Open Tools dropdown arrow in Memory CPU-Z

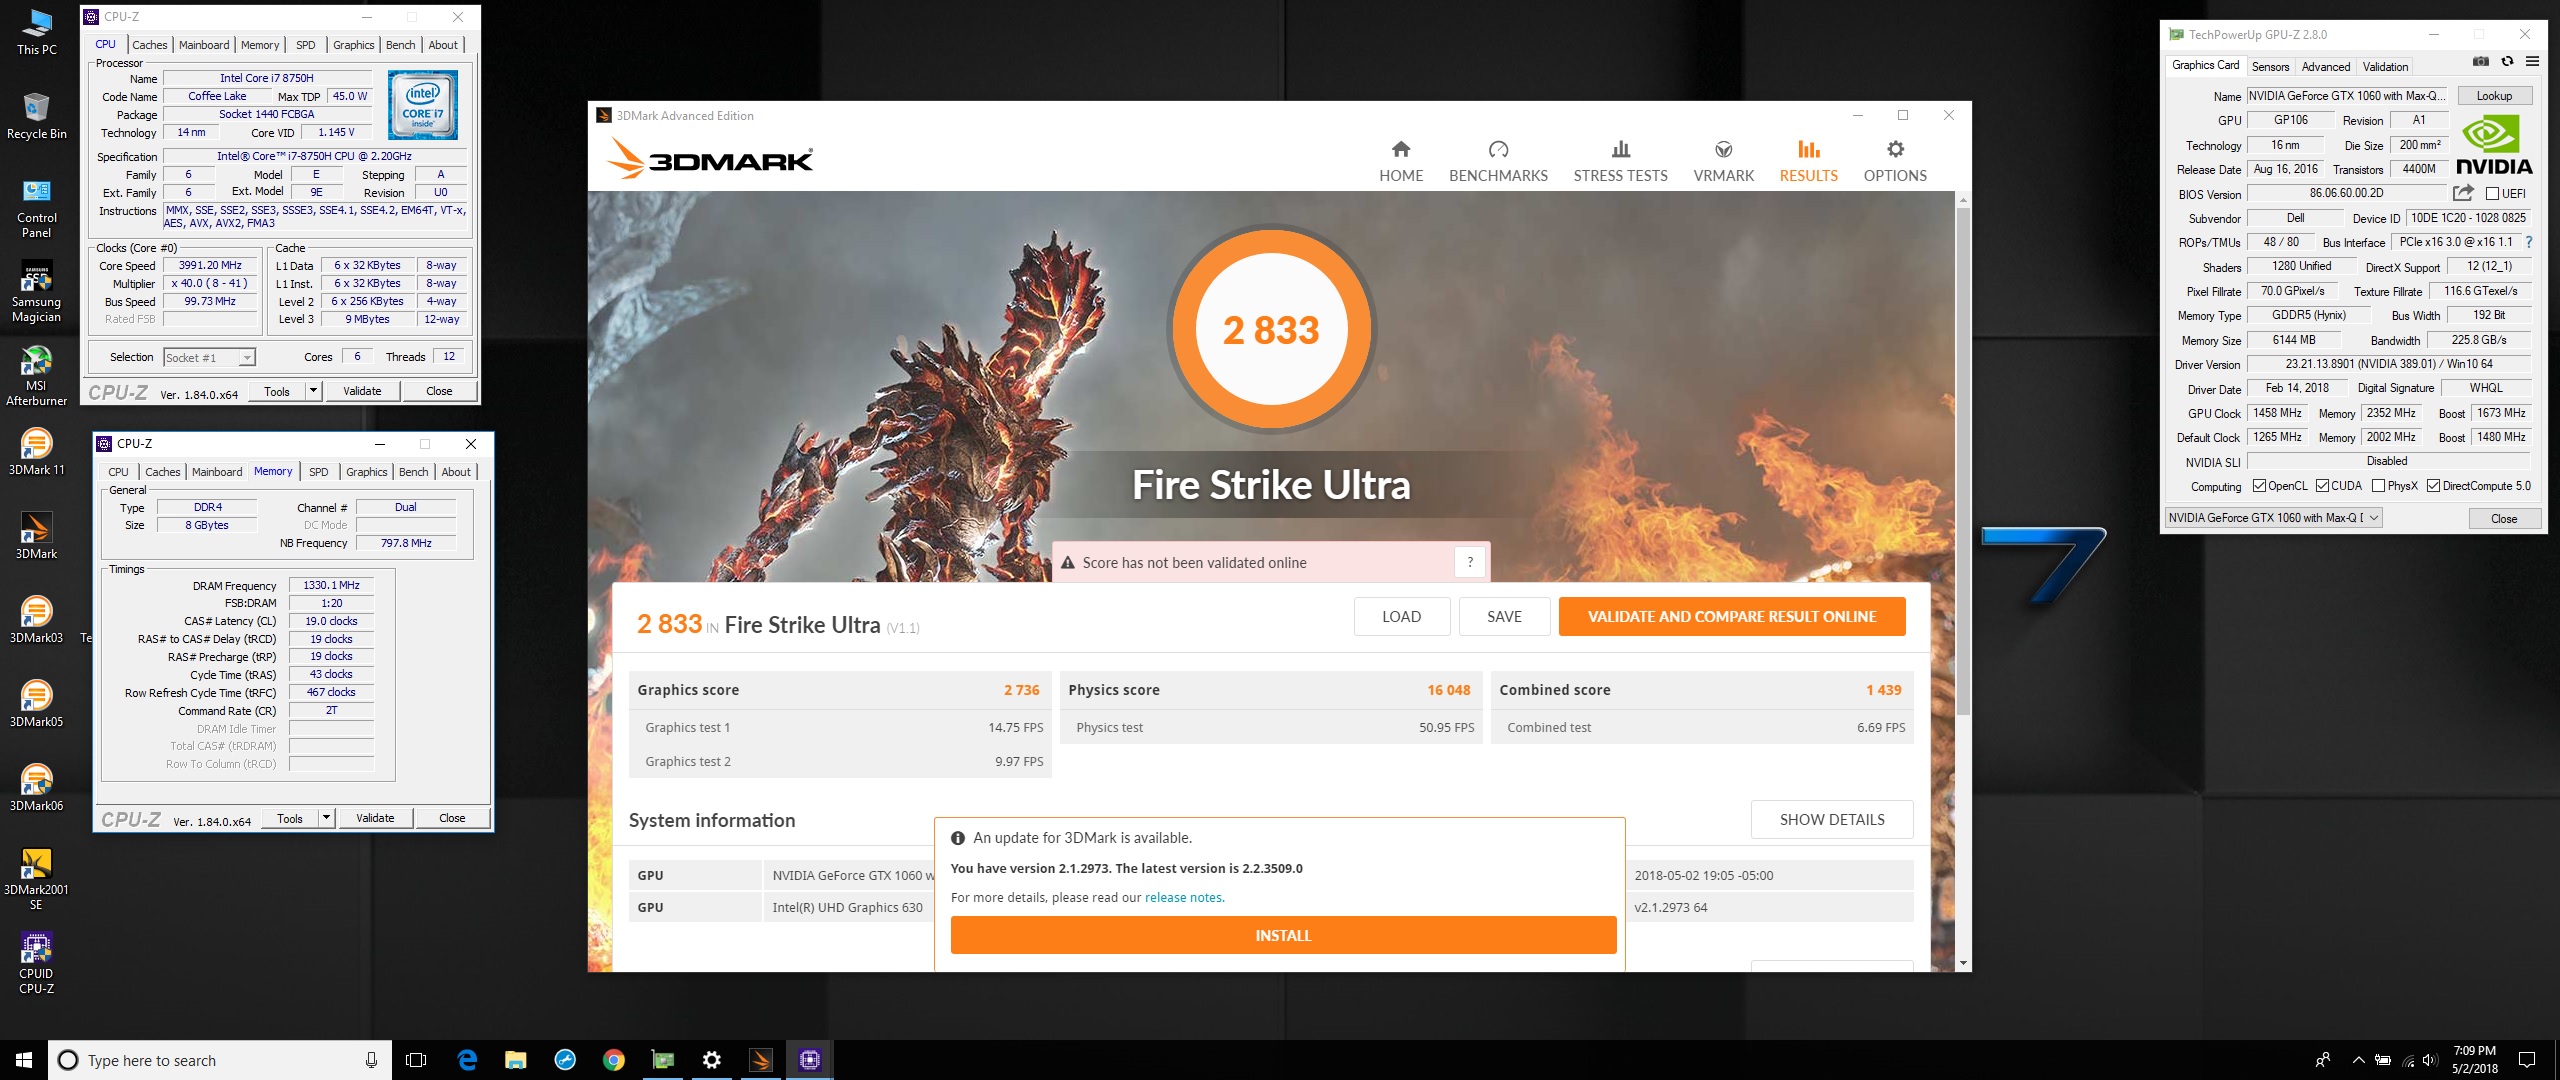[x=326, y=818]
